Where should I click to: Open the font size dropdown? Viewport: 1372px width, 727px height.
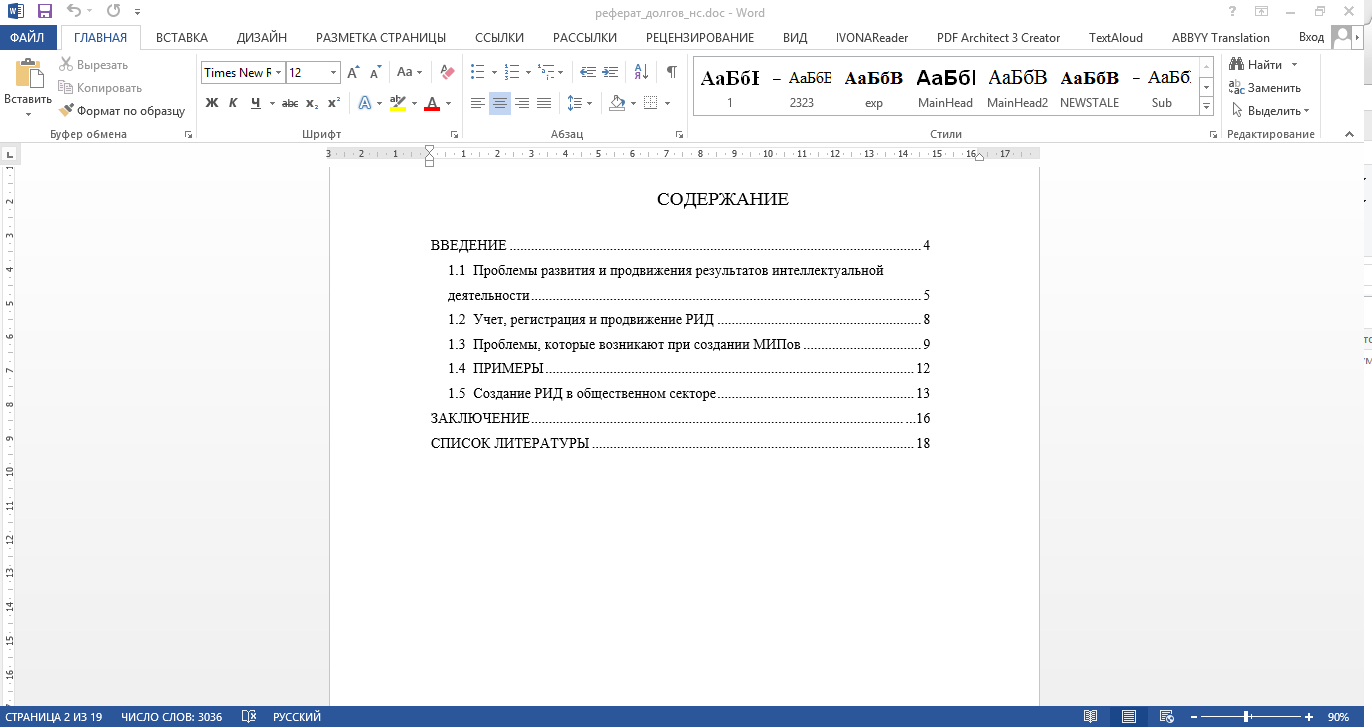(x=333, y=73)
